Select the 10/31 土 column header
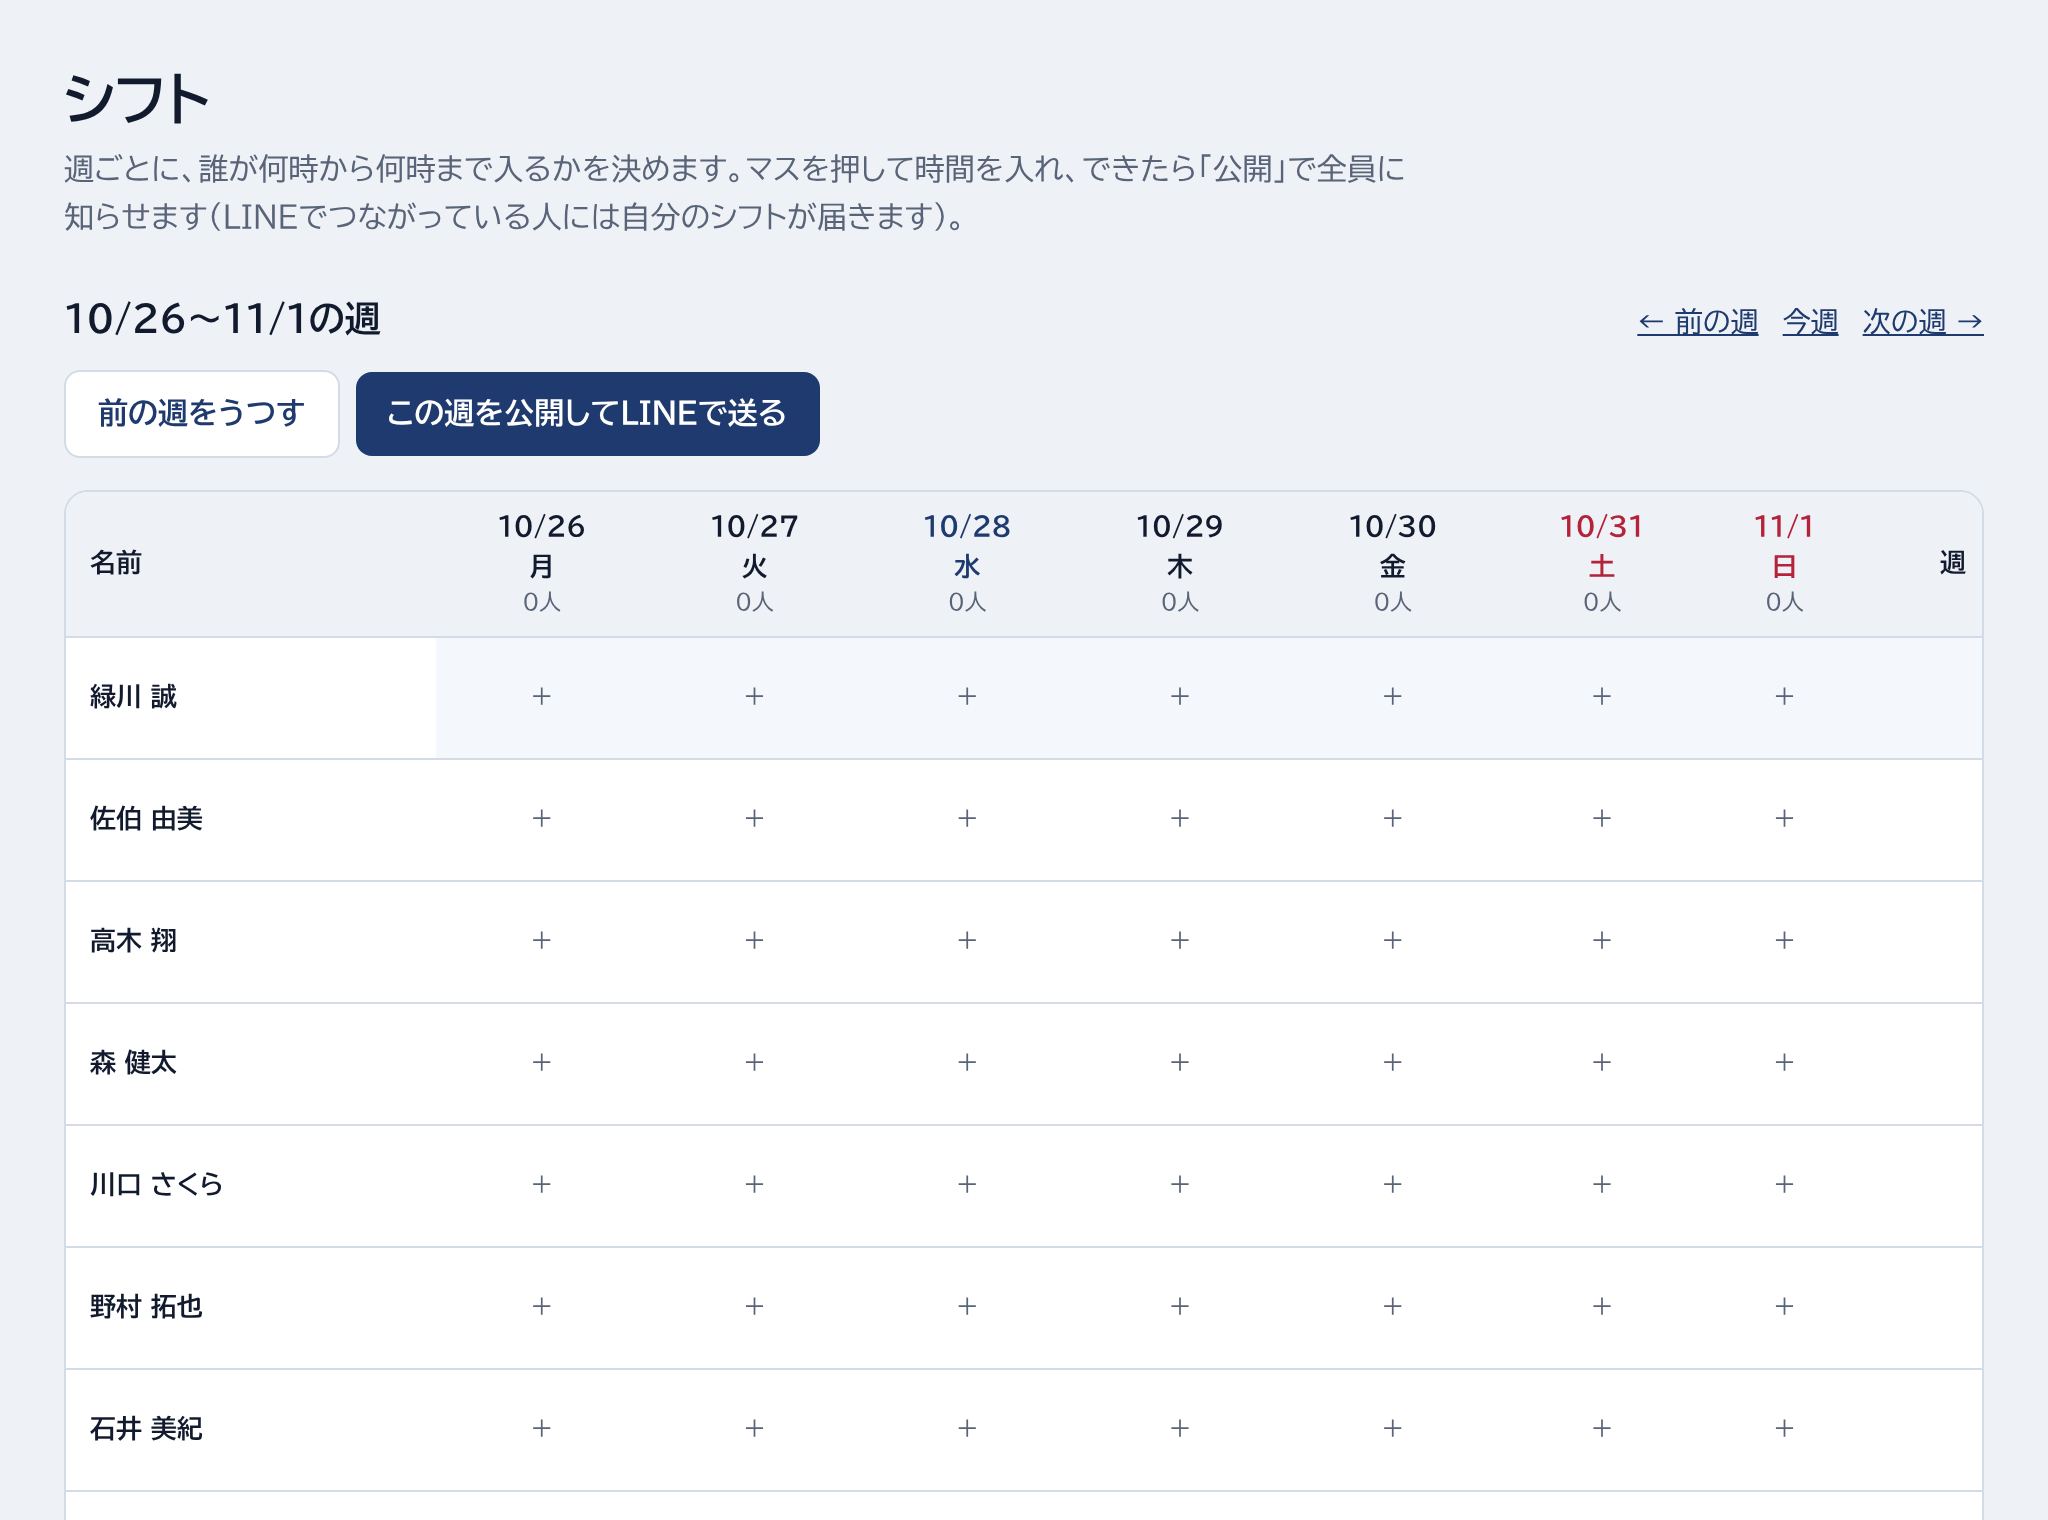Viewport: 2048px width, 1520px height. tap(1601, 563)
